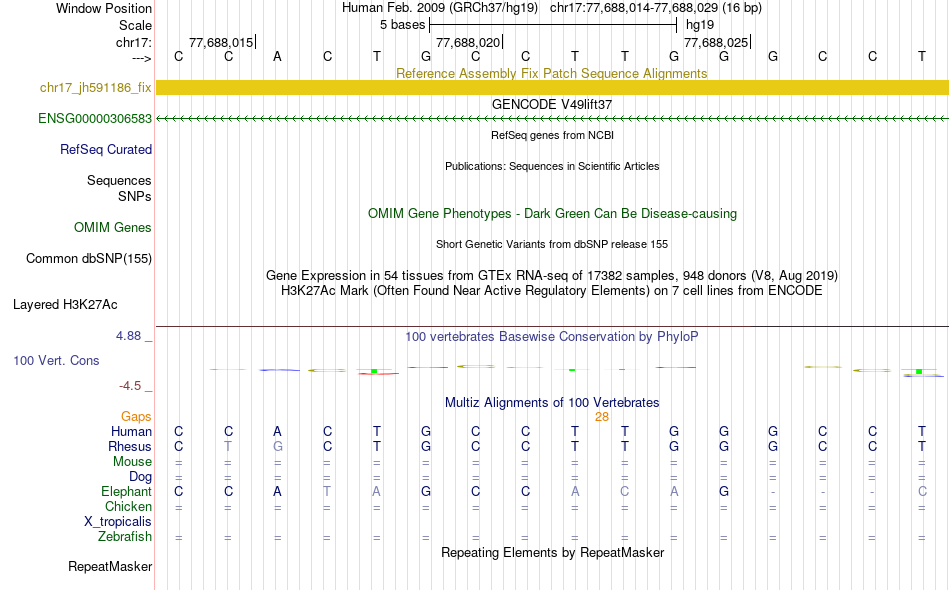Viewport: 950px width, 590px height.
Task: Open the ENSG00000306583 gene label
Action: tap(95, 119)
